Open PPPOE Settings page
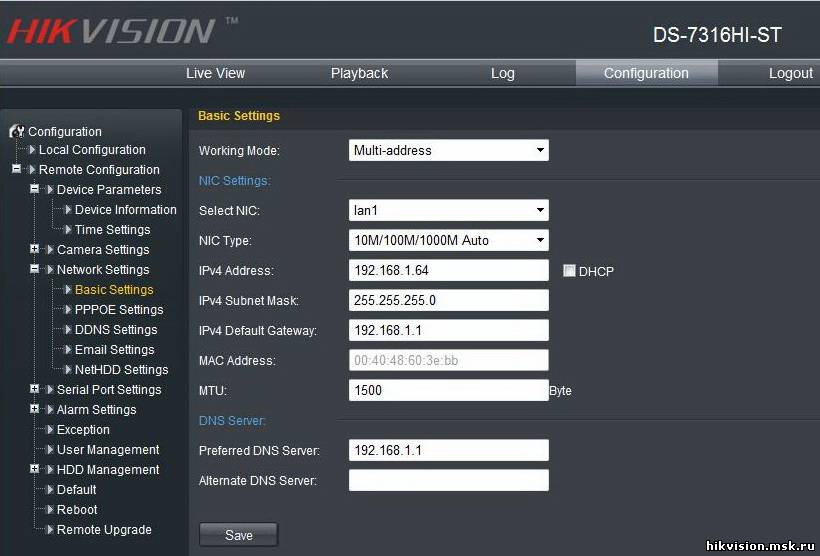Image resolution: width=820 pixels, height=556 pixels. (119, 310)
